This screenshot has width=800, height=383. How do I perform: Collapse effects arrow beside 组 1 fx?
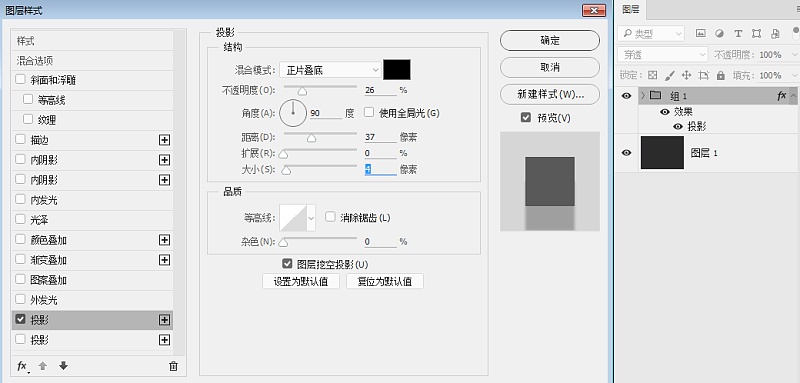point(793,95)
